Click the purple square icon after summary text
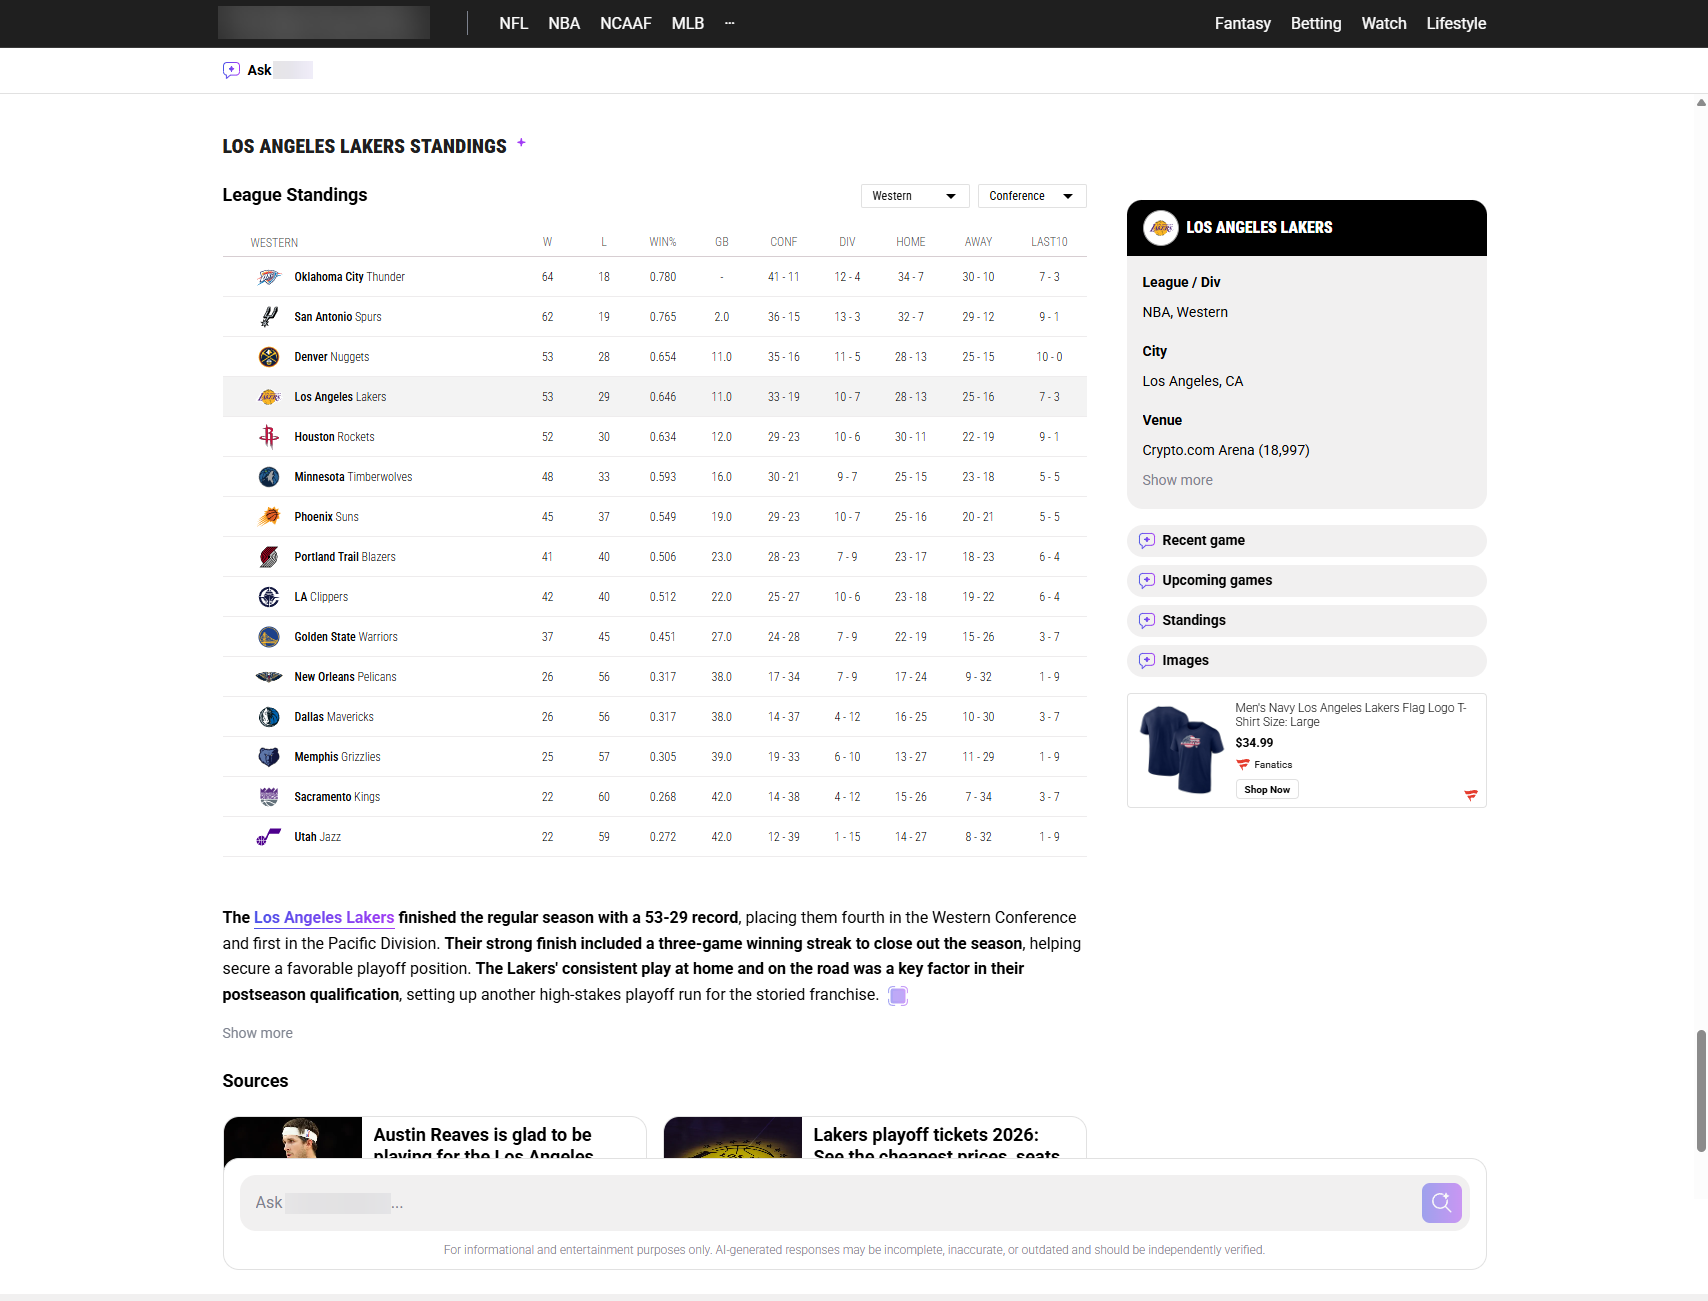1708x1301 pixels. (x=898, y=996)
